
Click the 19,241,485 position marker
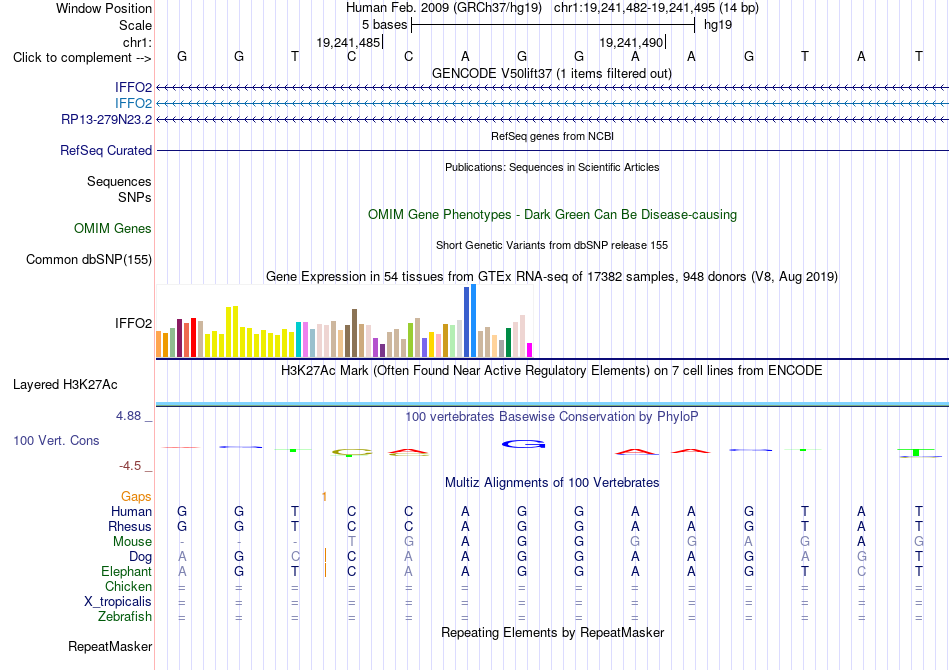click(x=348, y=42)
